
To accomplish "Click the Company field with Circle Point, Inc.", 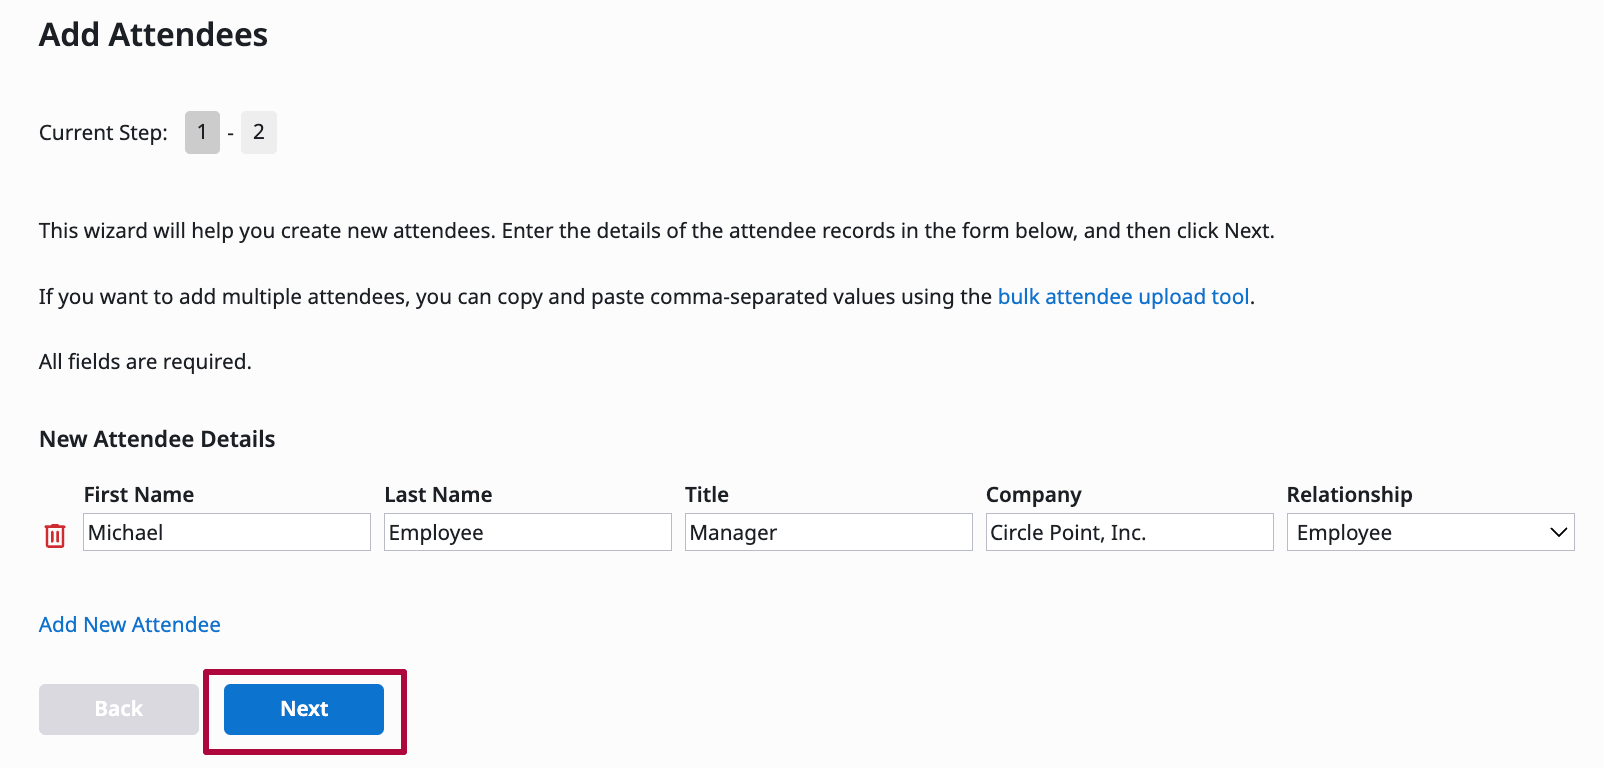I will [1129, 533].
